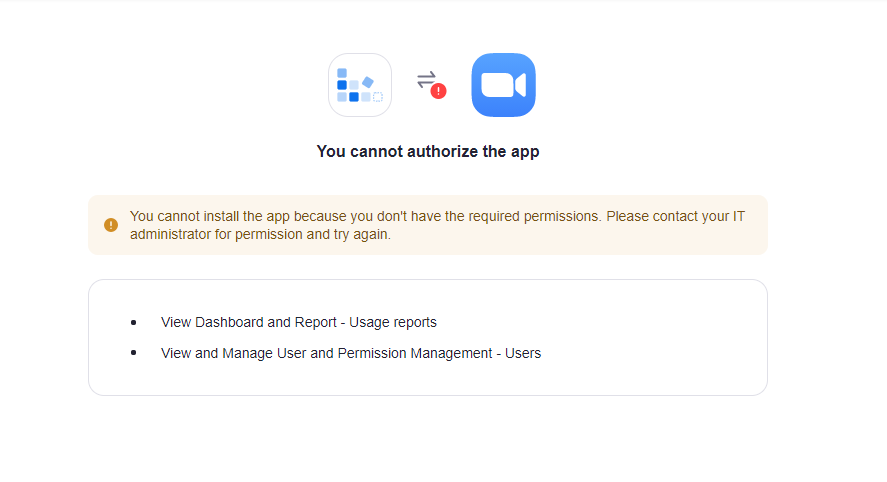
Task: Click the blue Zoom camera app icon
Action: (x=503, y=85)
